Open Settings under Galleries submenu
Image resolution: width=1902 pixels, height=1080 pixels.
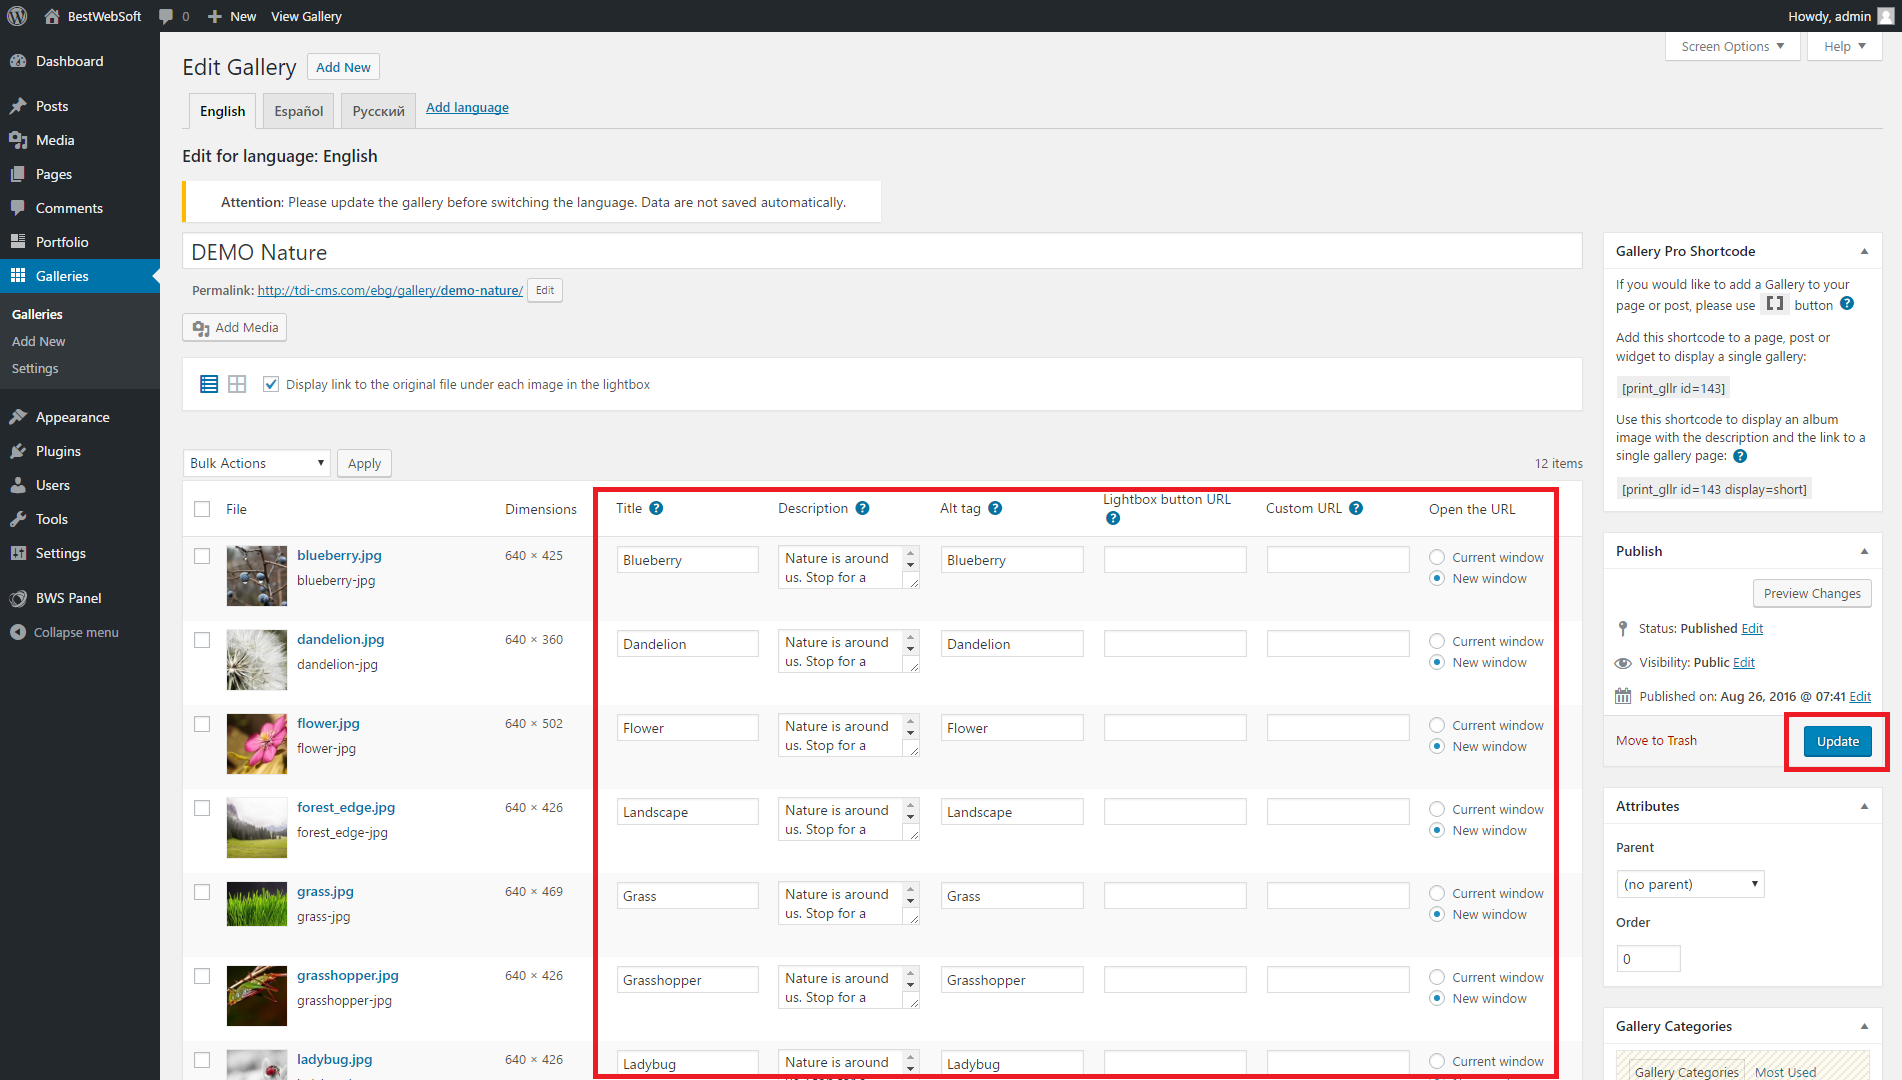[35, 368]
